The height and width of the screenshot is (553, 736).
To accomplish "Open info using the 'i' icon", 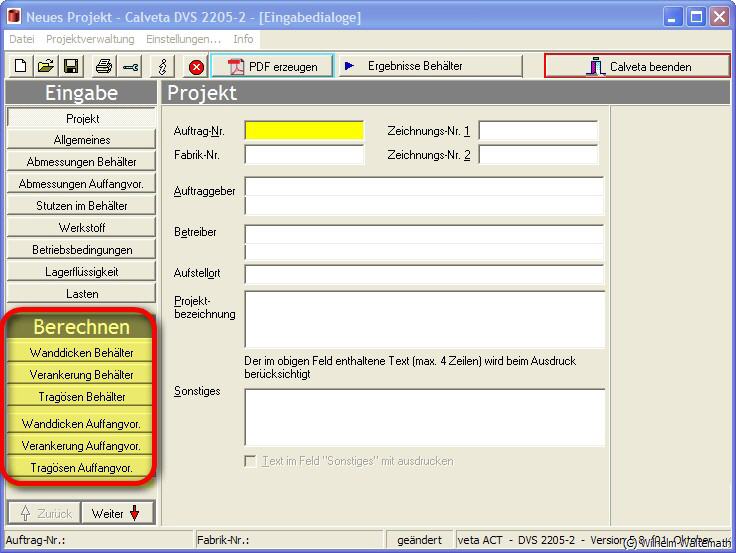I will (164, 67).
